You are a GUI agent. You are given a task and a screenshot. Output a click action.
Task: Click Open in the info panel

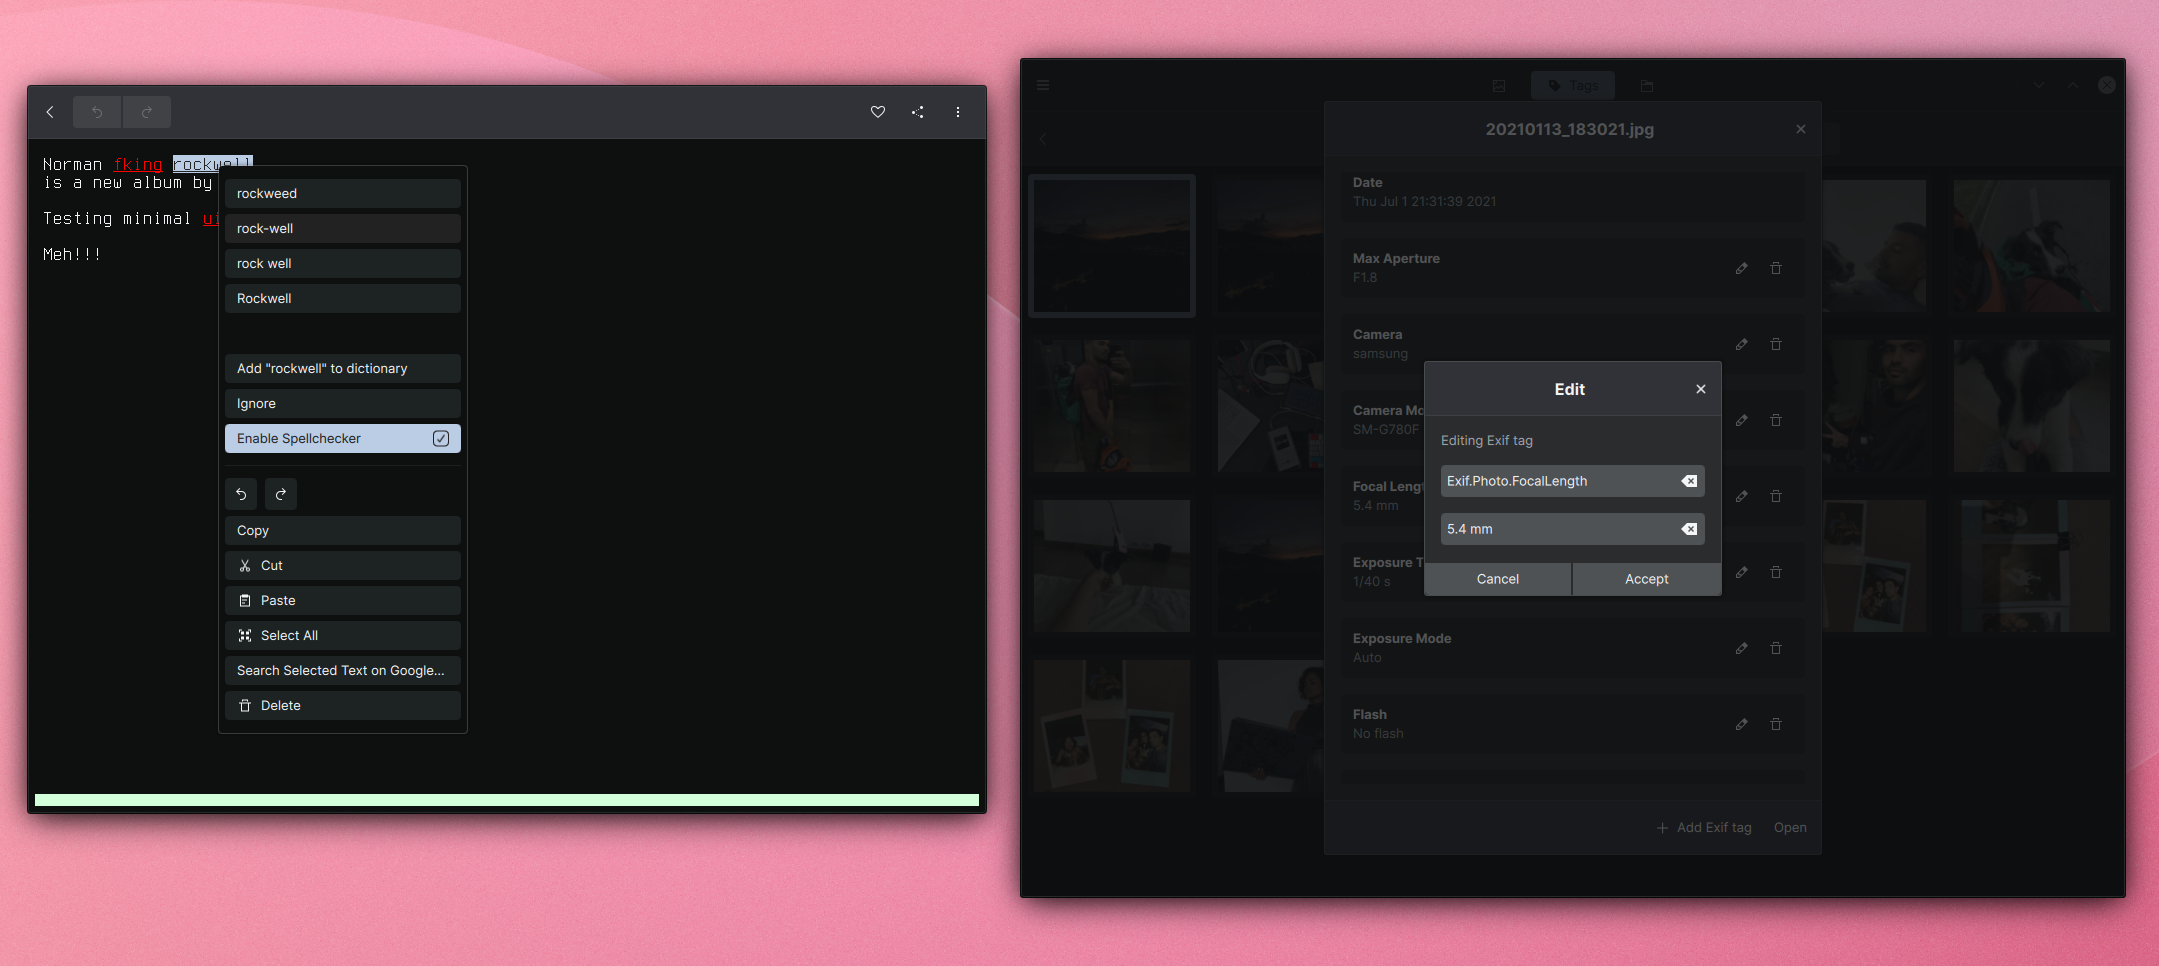[1790, 828]
